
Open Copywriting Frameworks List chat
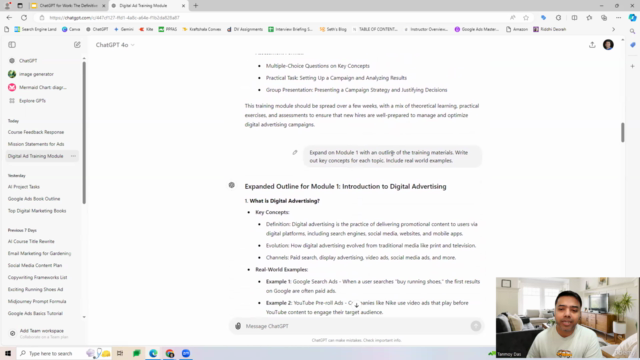click(x=37, y=278)
